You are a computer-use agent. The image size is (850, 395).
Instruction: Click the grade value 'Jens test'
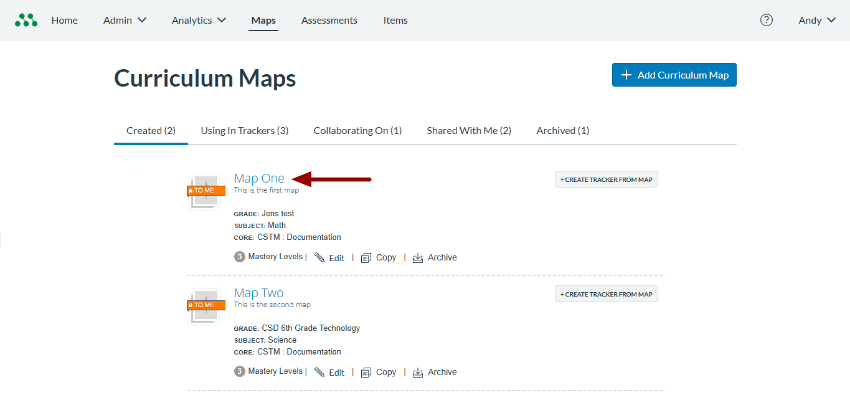278,213
